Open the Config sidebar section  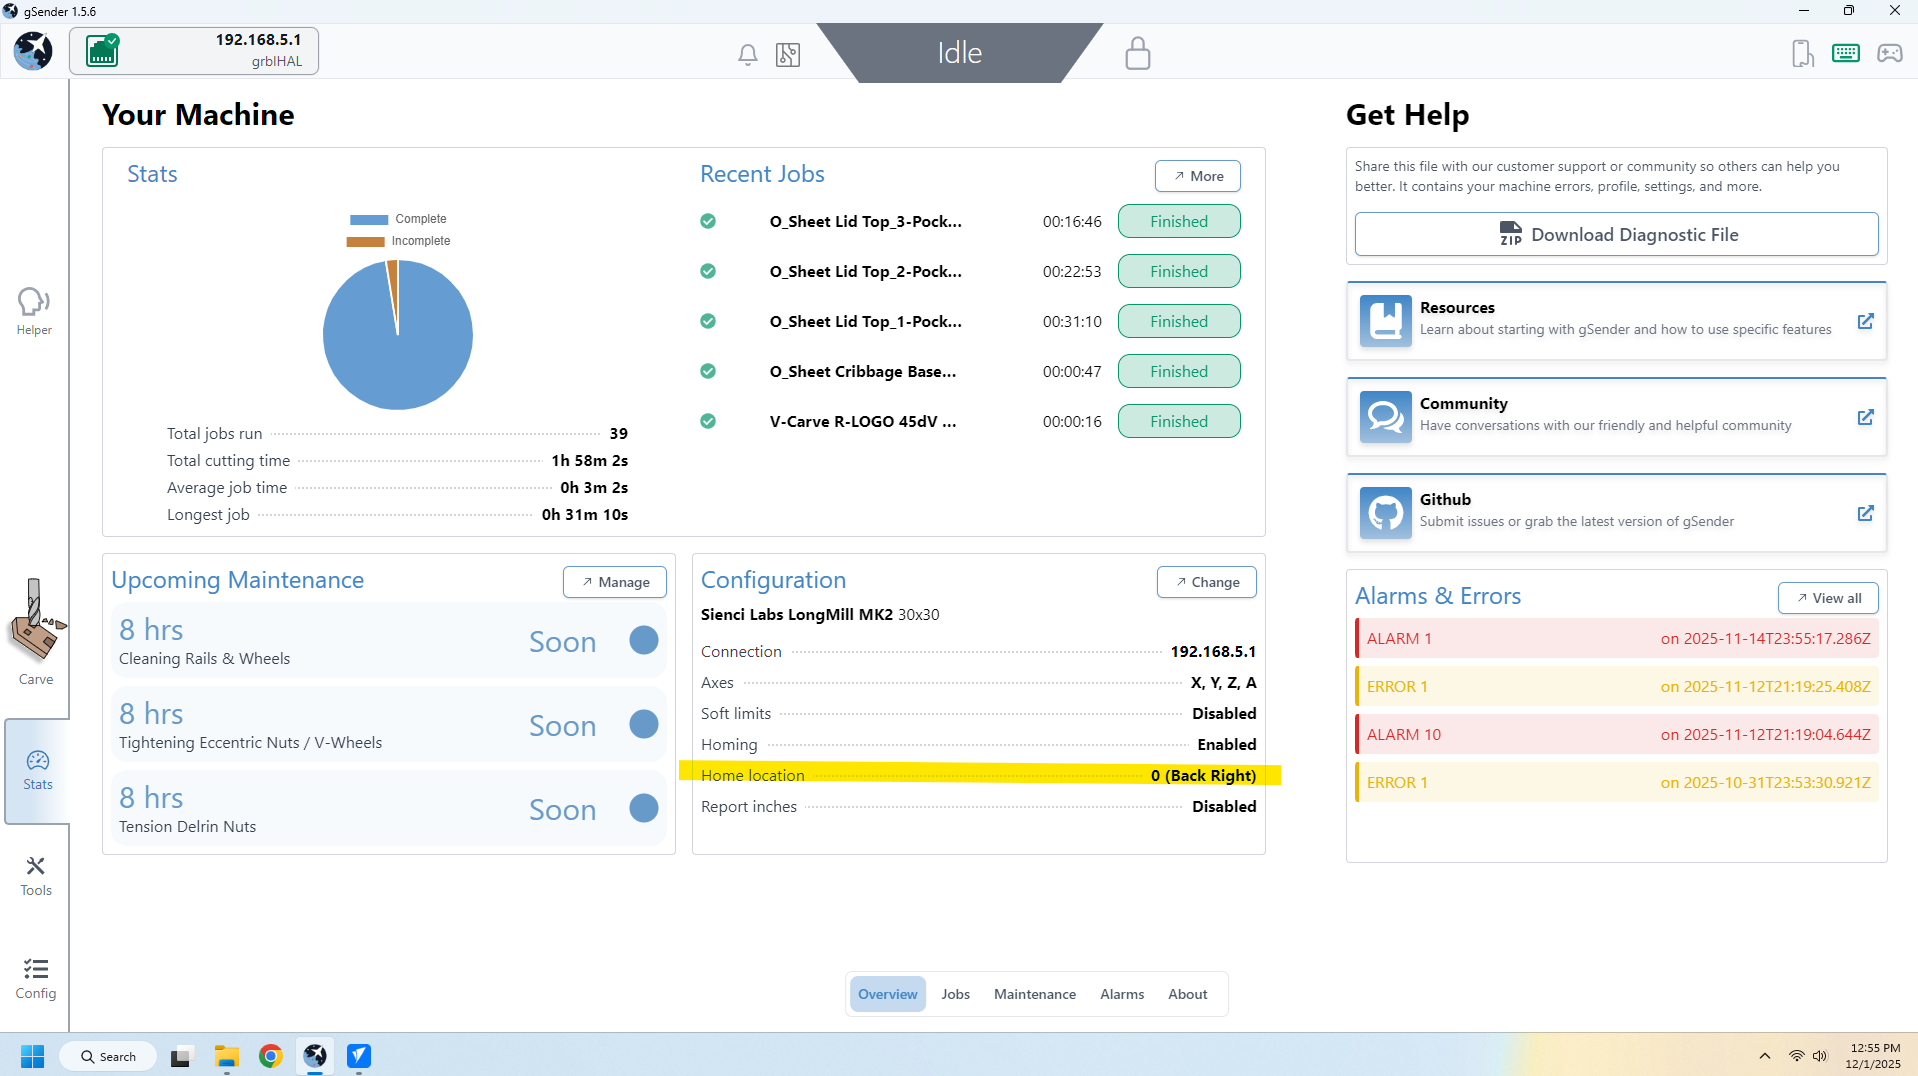pos(36,978)
